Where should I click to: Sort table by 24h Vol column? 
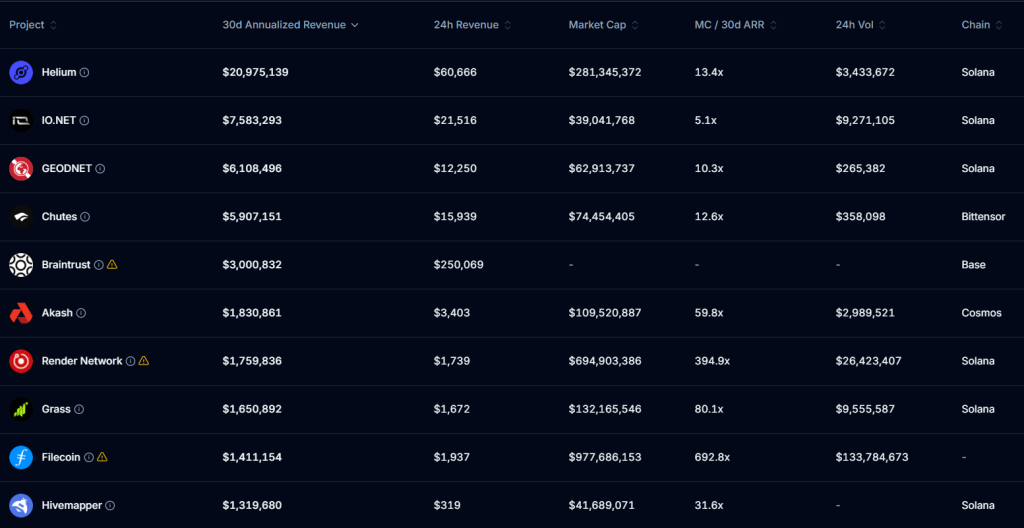click(861, 25)
